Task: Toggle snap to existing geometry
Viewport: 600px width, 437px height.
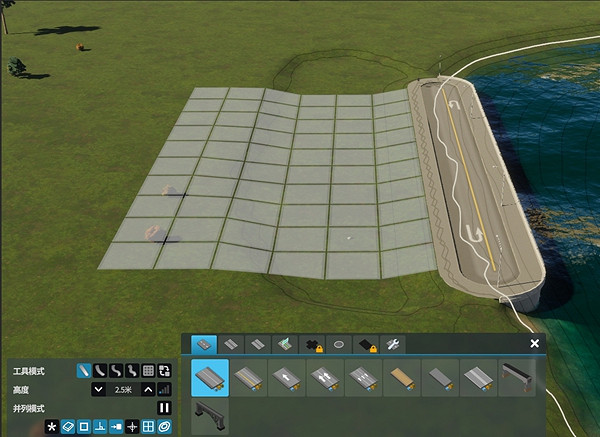Action: coord(68,427)
